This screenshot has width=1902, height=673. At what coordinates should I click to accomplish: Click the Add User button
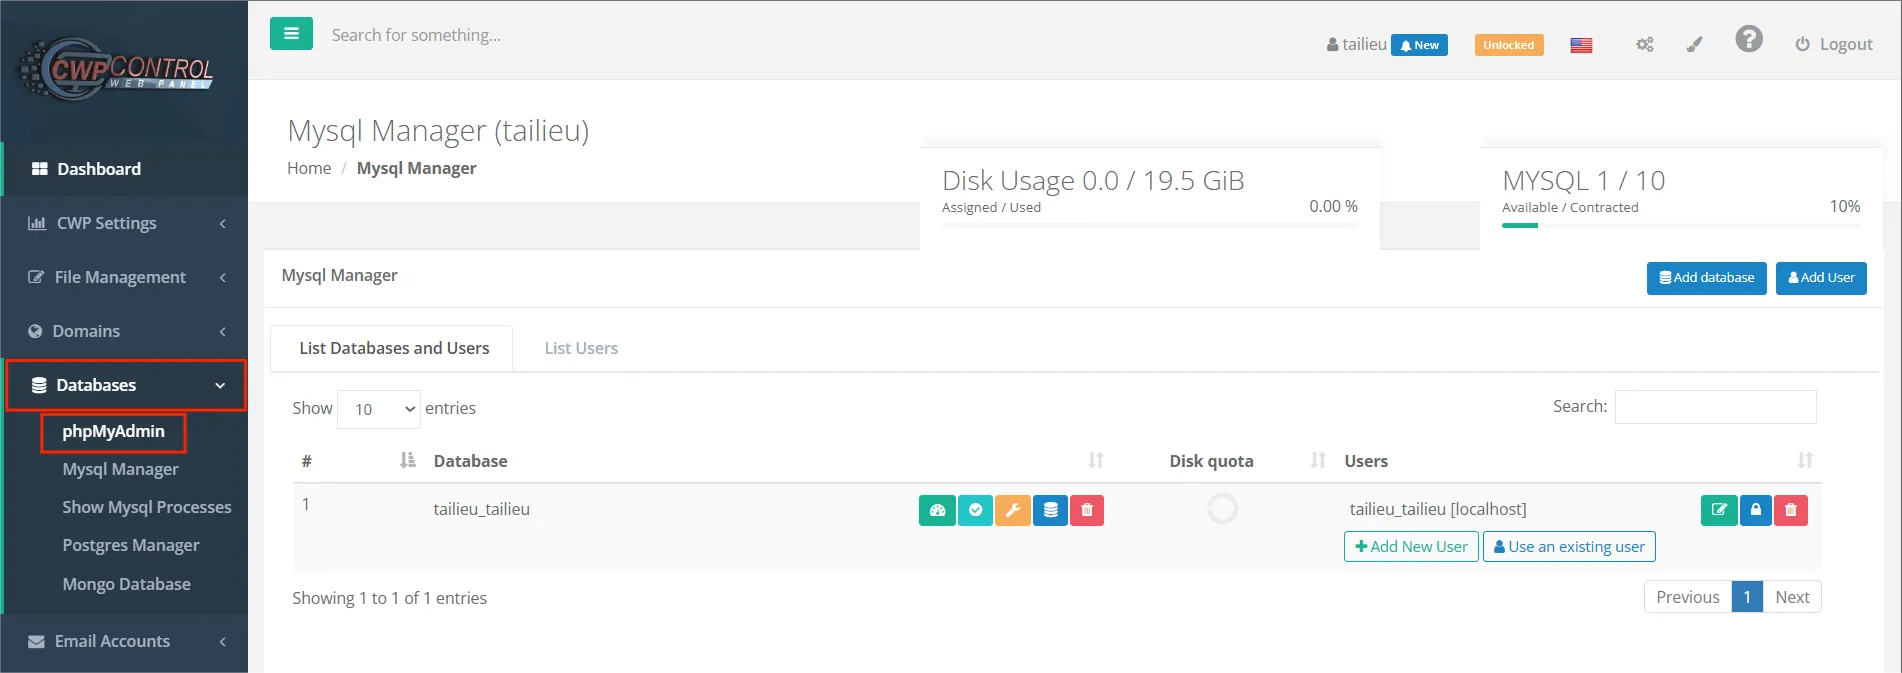pyautogui.click(x=1821, y=278)
